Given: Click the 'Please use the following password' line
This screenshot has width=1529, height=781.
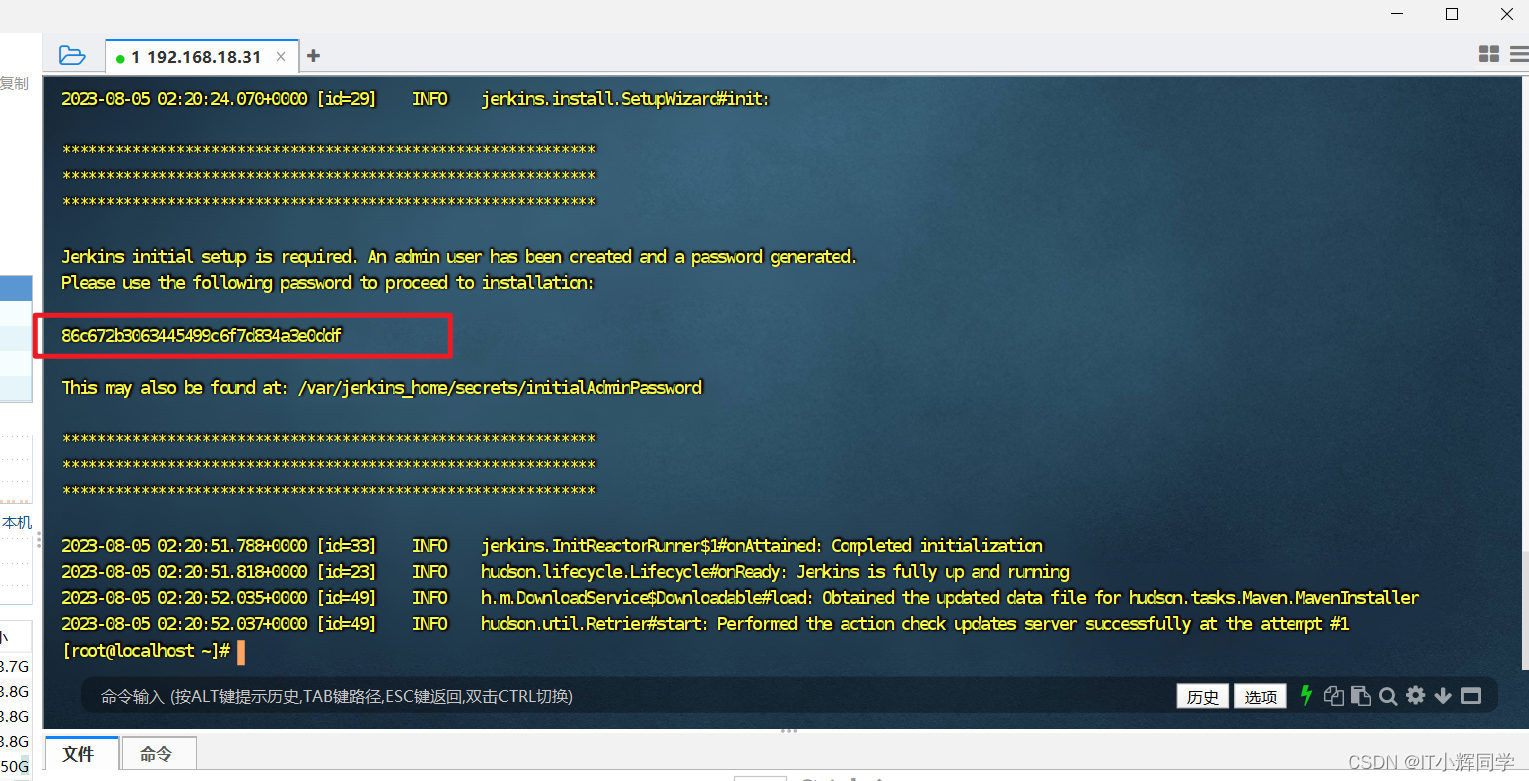Looking at the screenshot, I should pos(328,283).
